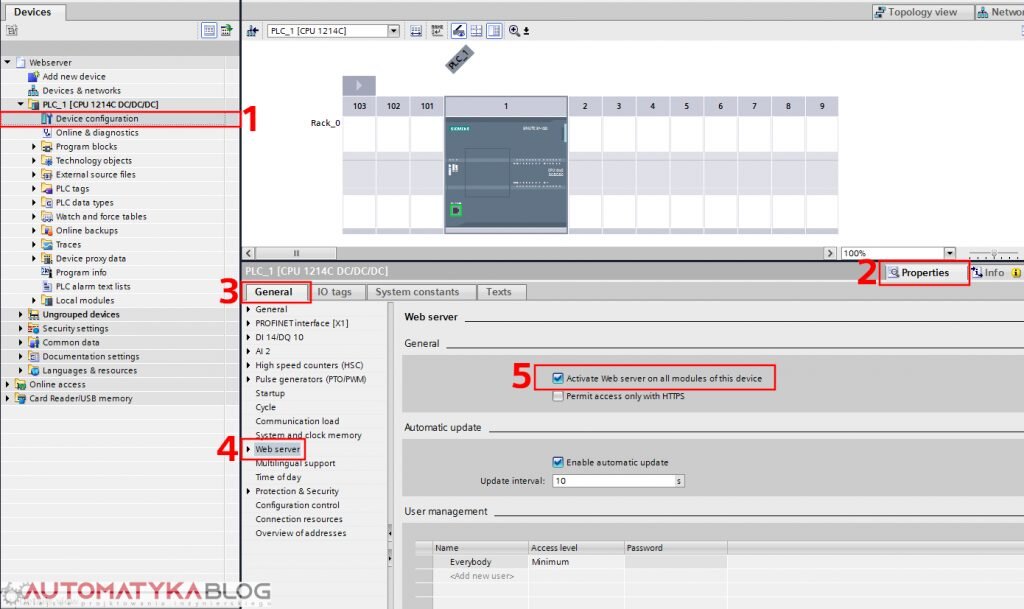Switch to the IO tags tab

pos(334,292)
